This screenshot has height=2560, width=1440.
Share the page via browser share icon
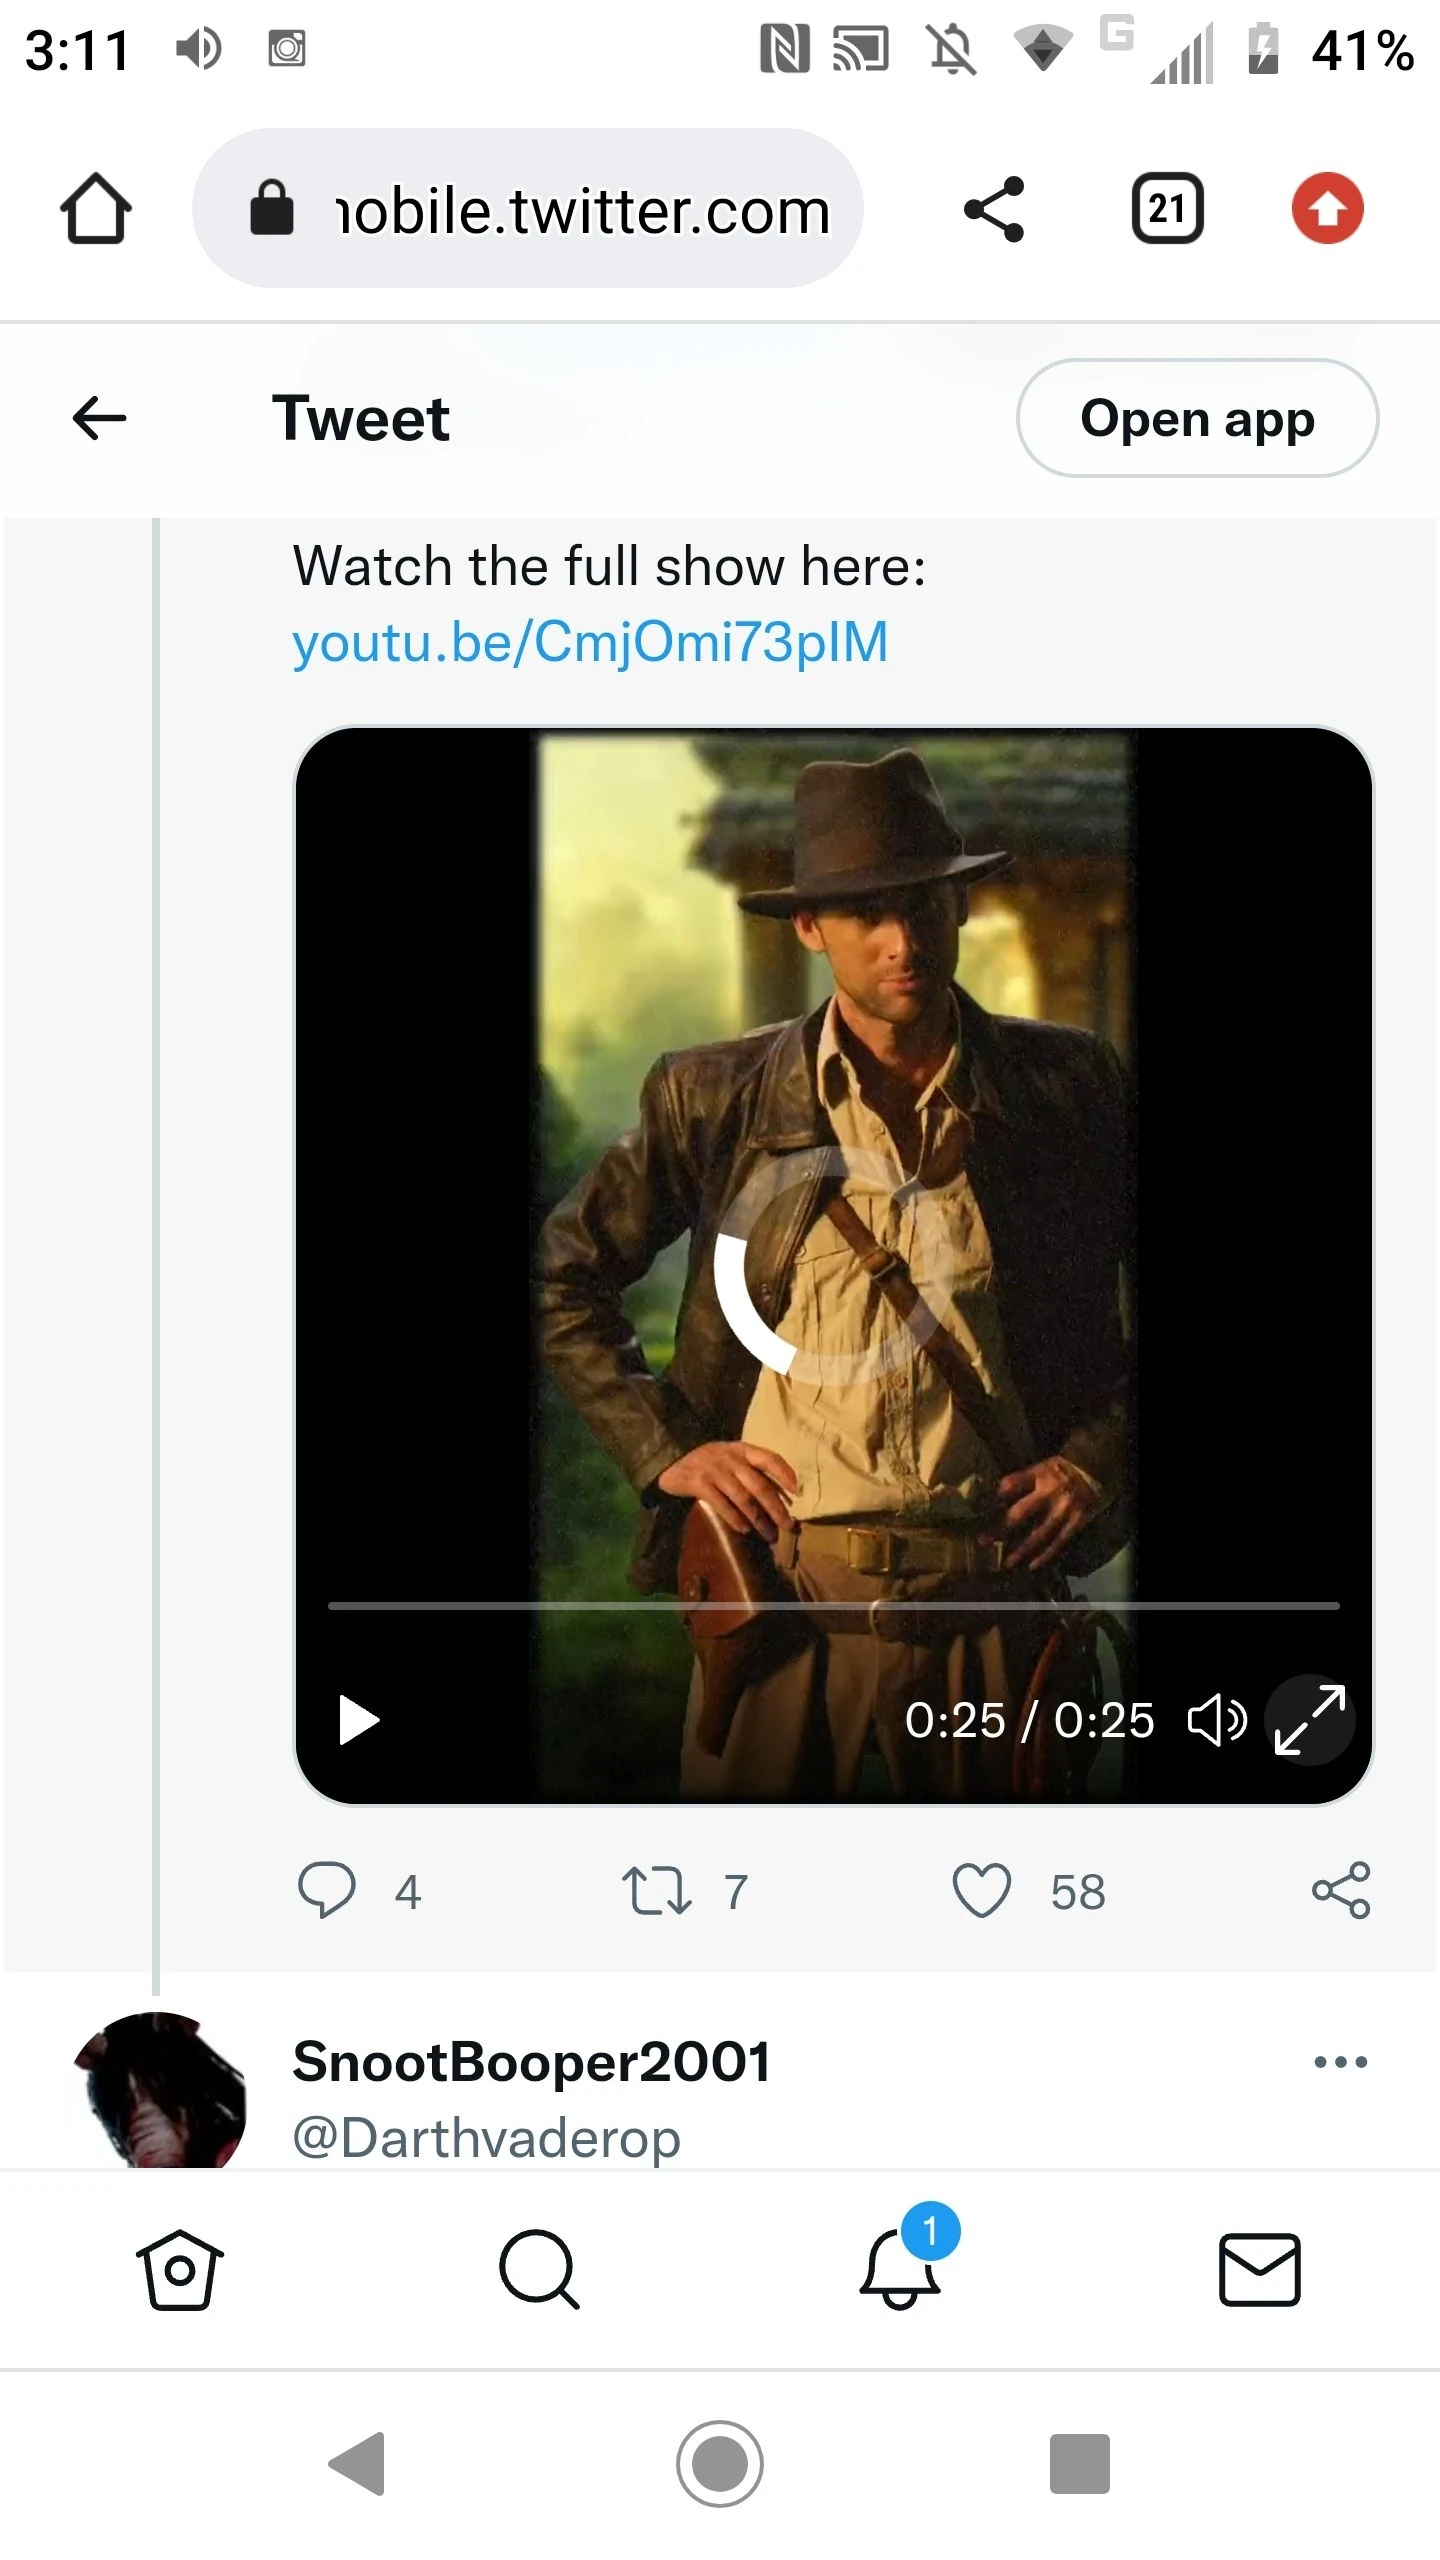[x=994, y=209]
